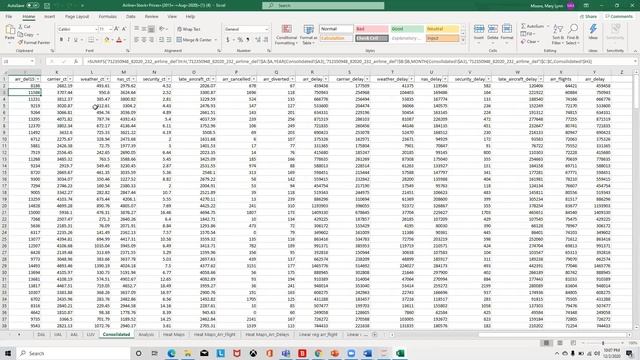
Task: Apply the accounting dollar format
Action: coord(228,40)
